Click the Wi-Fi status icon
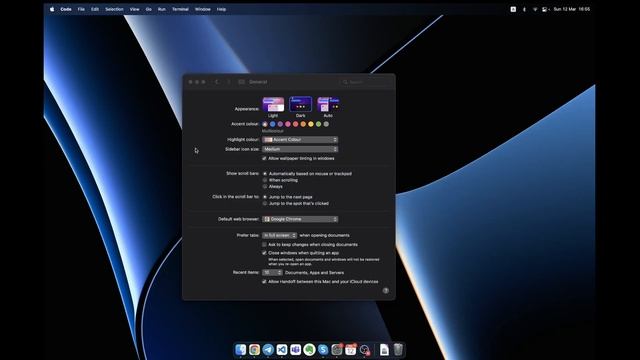 click(x=535, y=9)
